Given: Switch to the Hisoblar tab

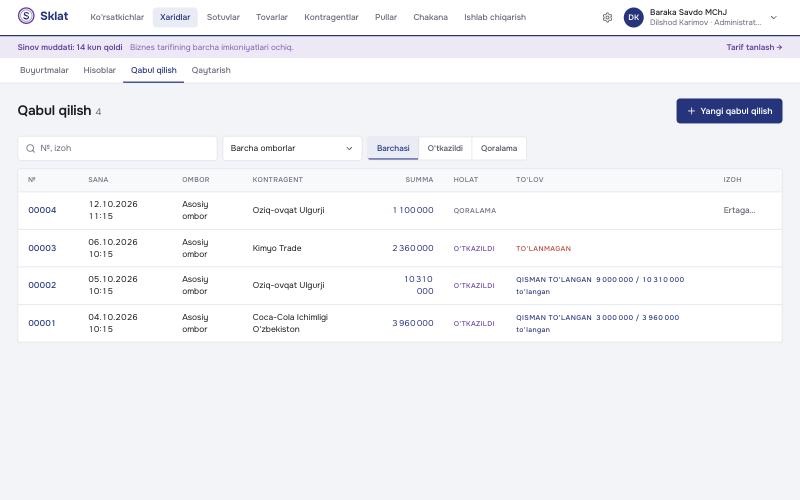Looking at the screenshot, I should point(99,70).
